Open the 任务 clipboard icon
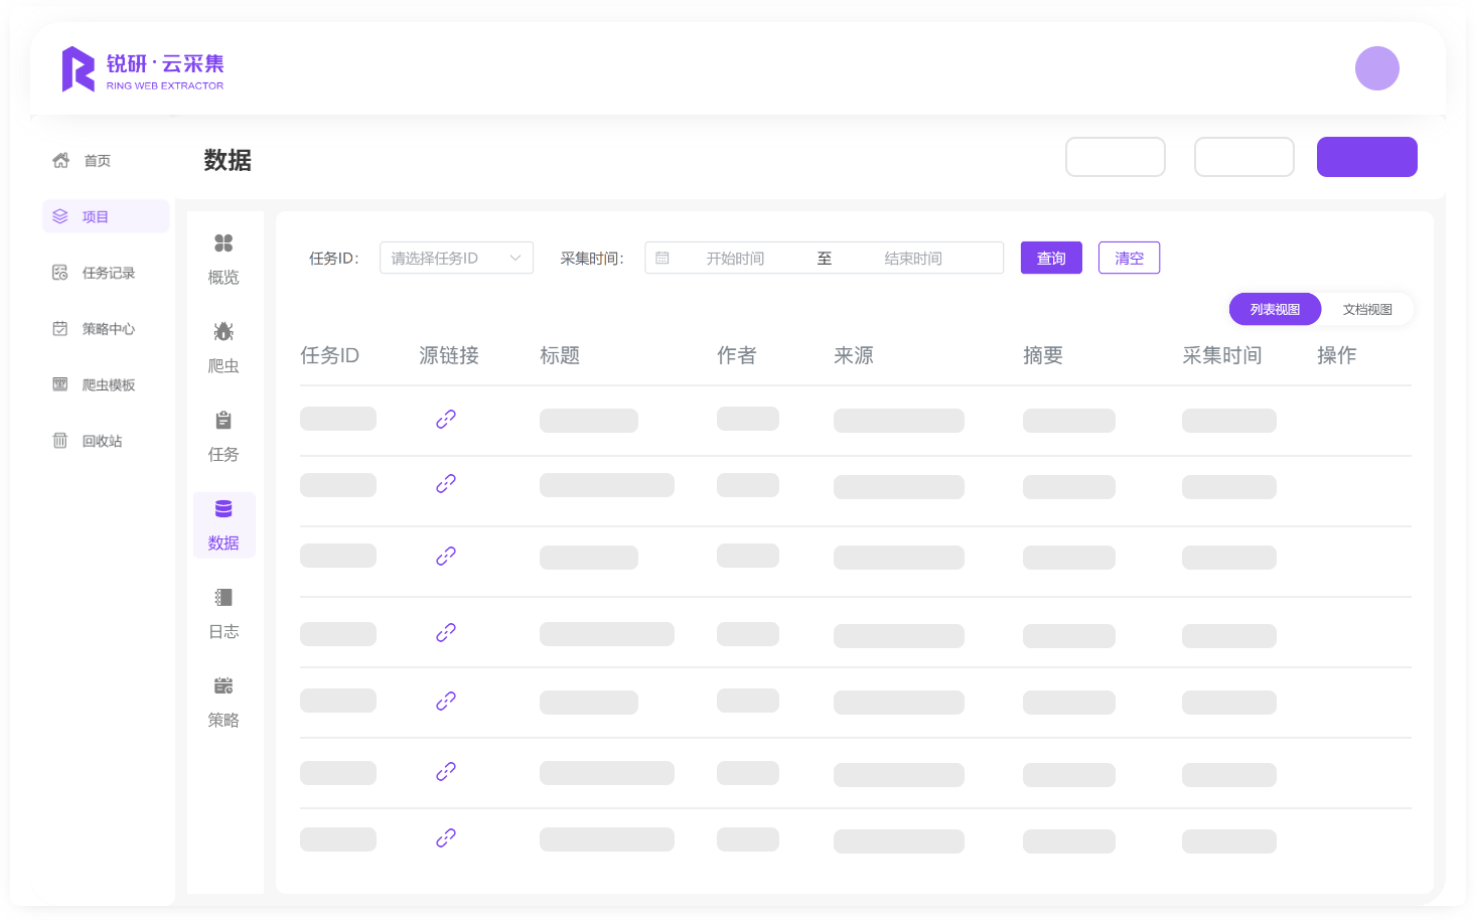1476x920 pixels. pos(224,421)
